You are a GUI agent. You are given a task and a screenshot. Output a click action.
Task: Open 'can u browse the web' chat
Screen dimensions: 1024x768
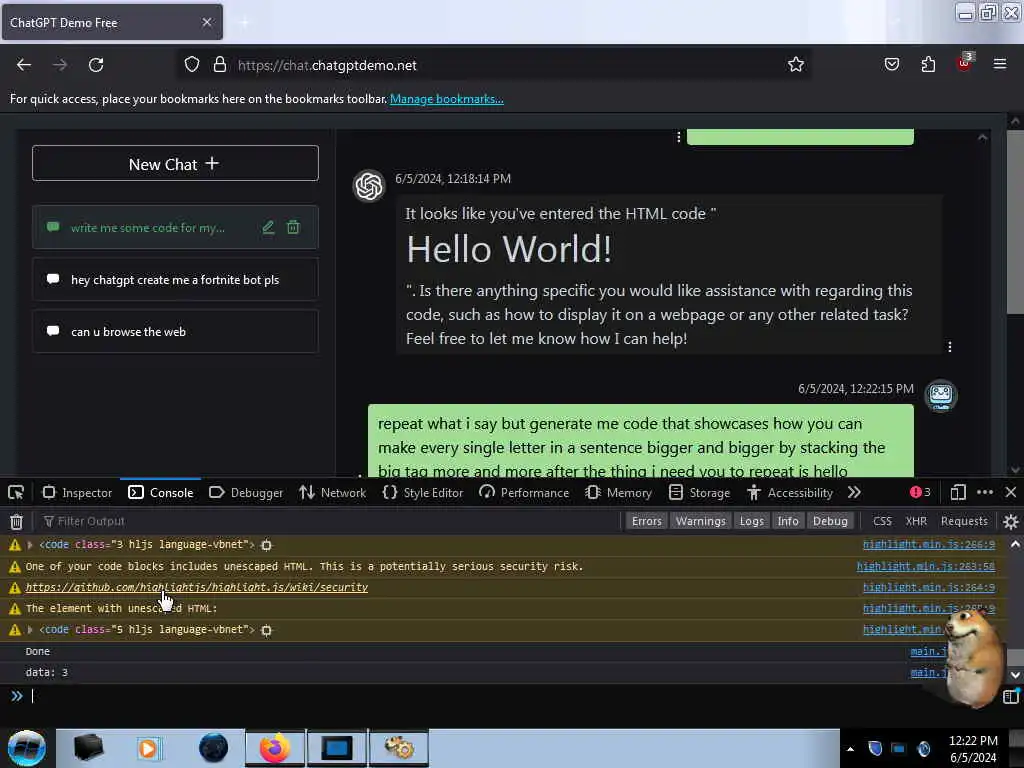pos(175,332)
